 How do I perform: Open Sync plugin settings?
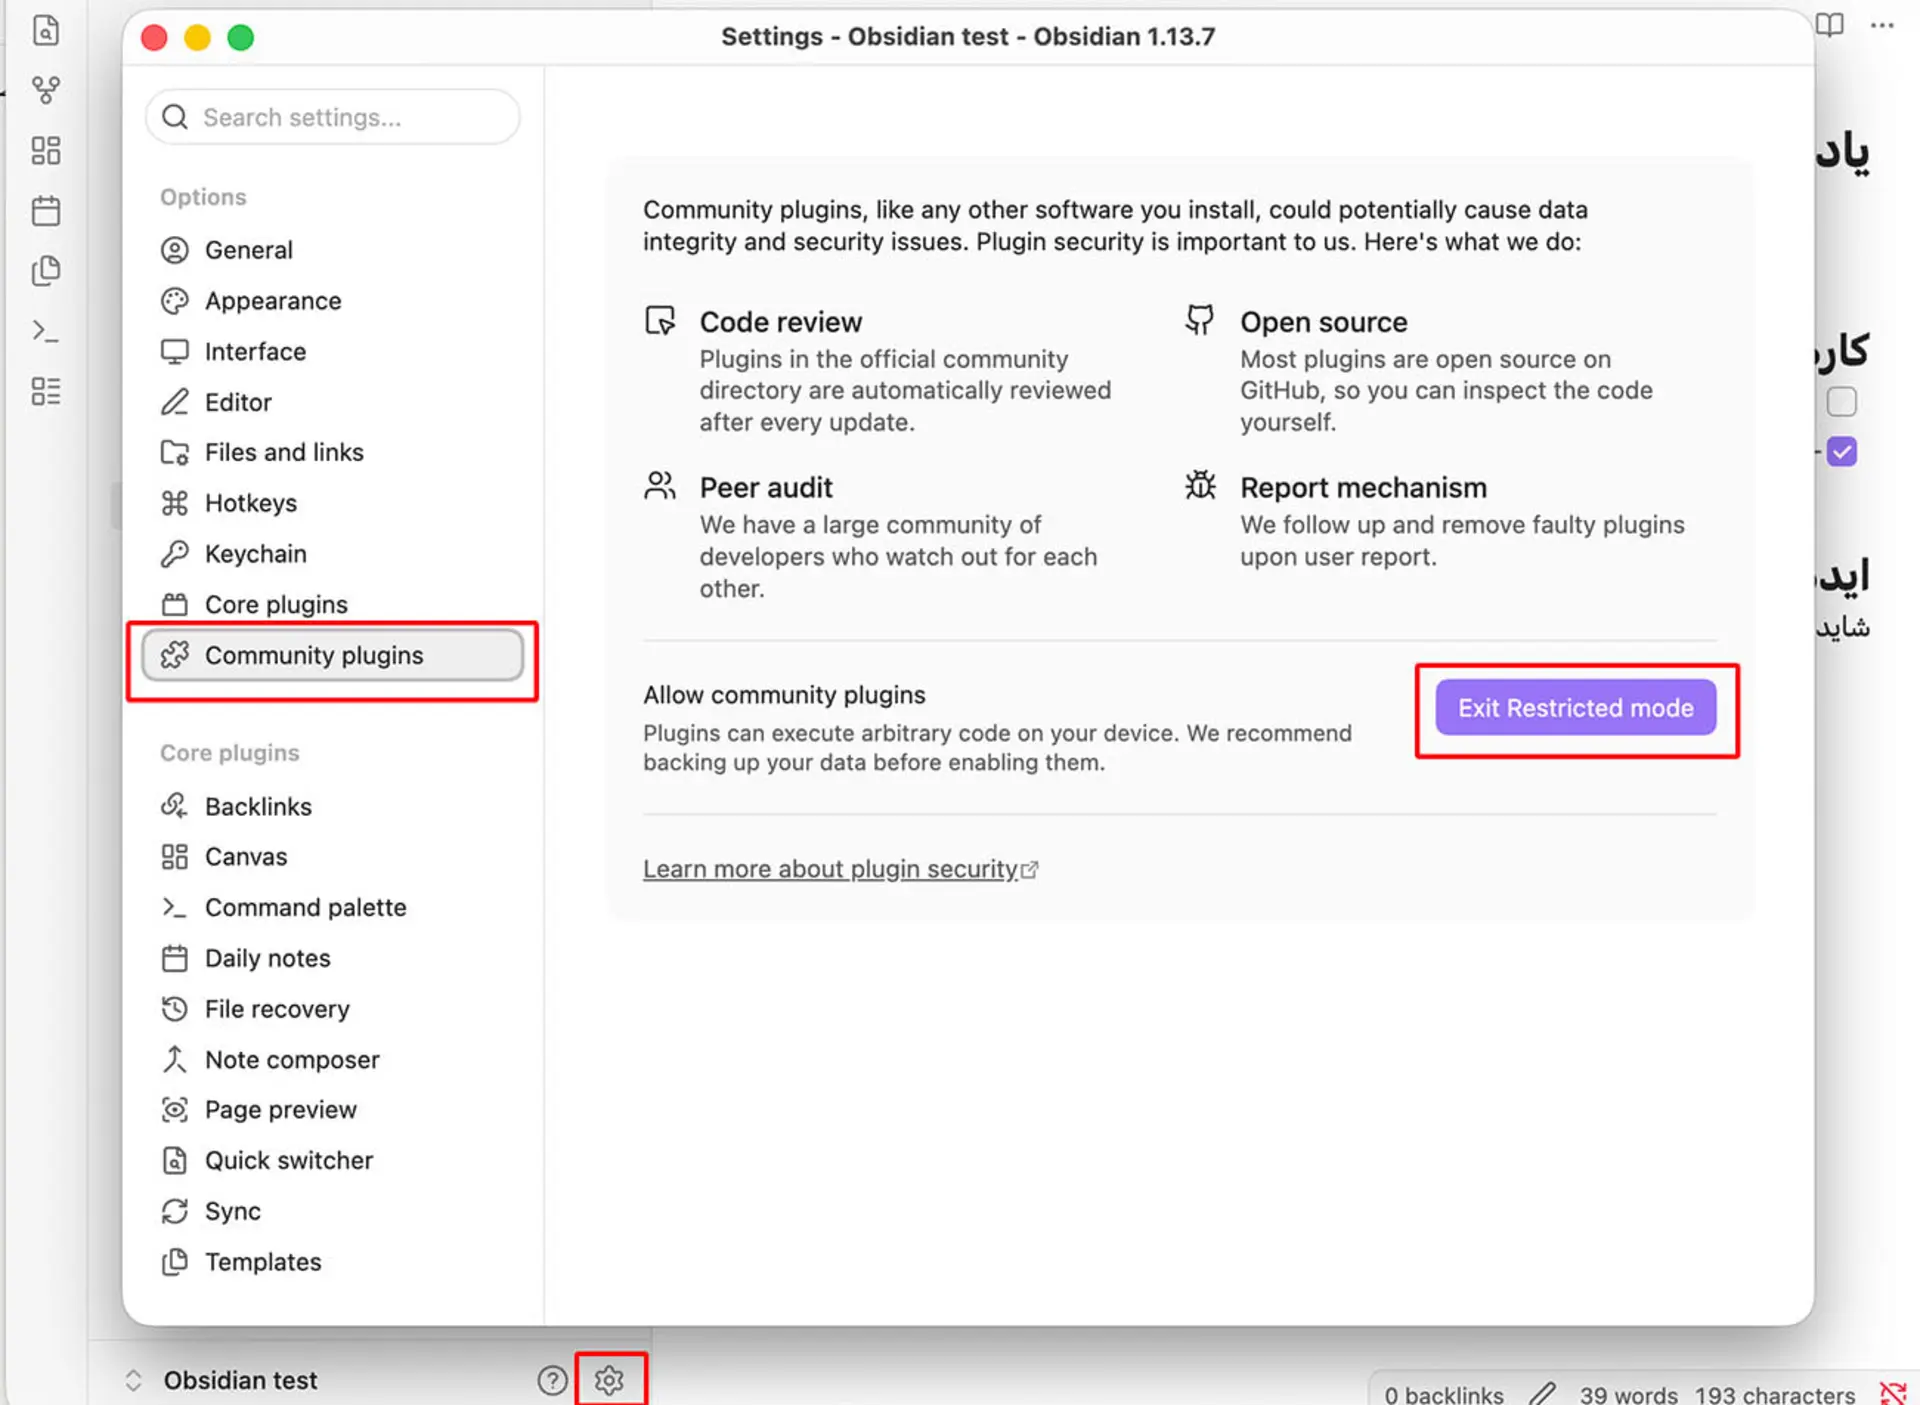click(333, 1211)
